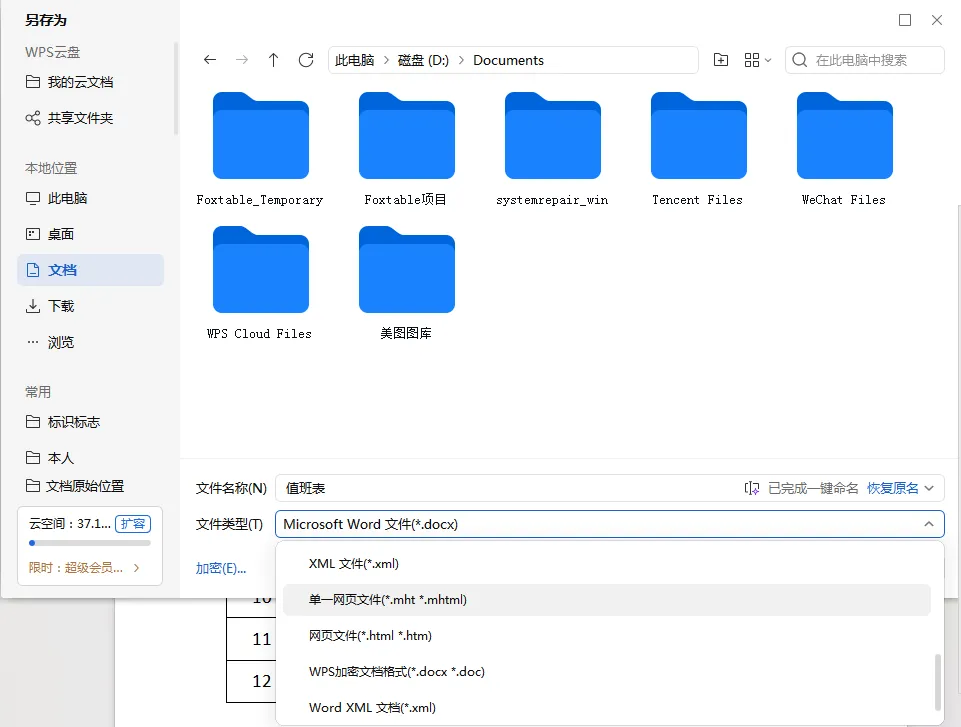The width and height of the screenshot is (961, 727).
Task: Click the cloud storage usage bar
Action: tap(89, 543)
